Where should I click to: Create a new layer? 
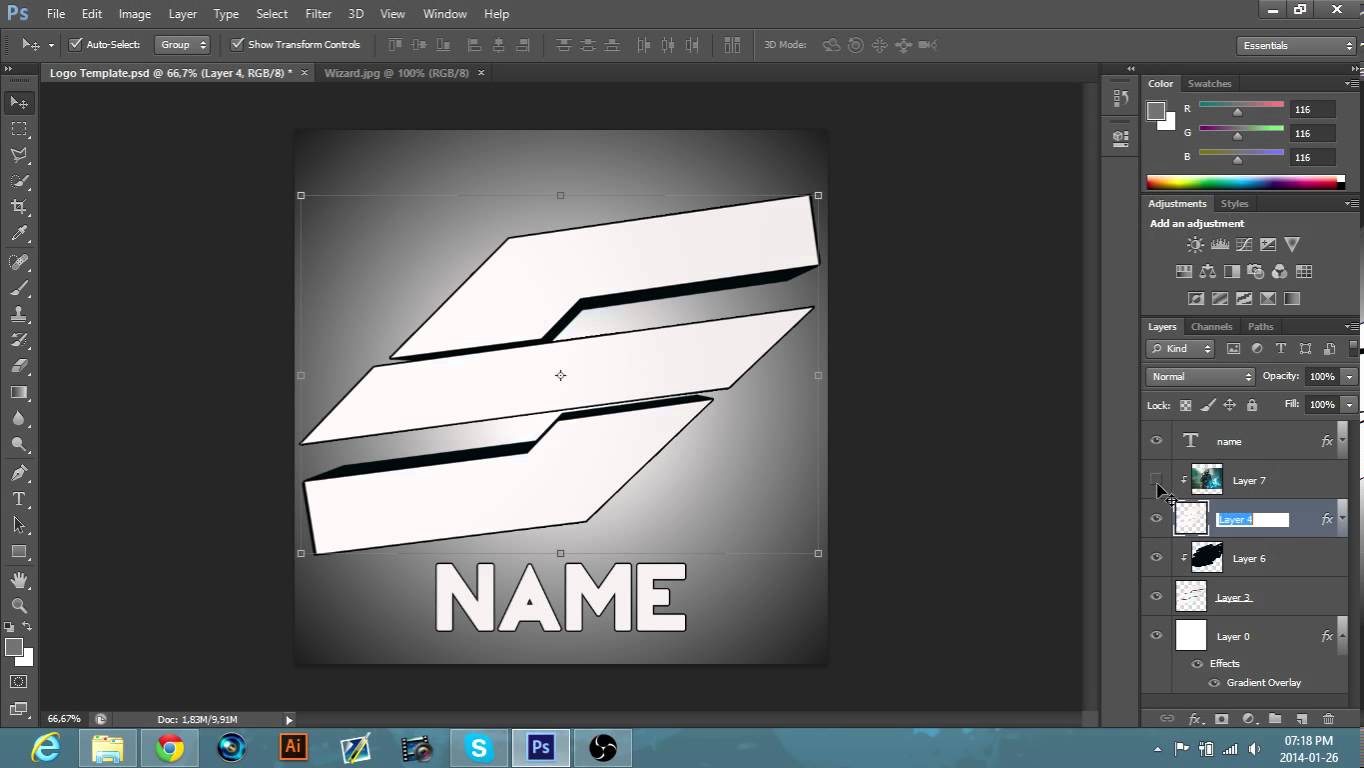click(1302, 718)
